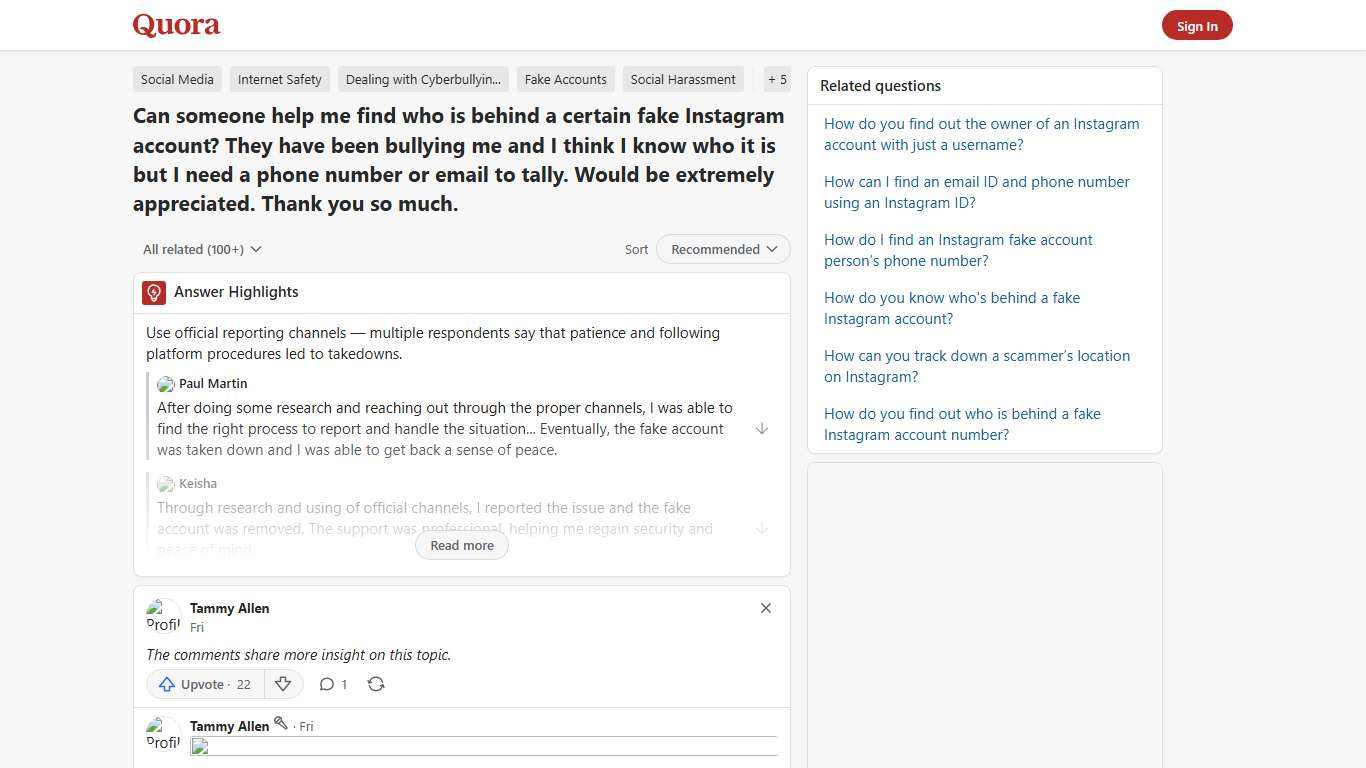Repost Tammy Allen's answer

376,684
